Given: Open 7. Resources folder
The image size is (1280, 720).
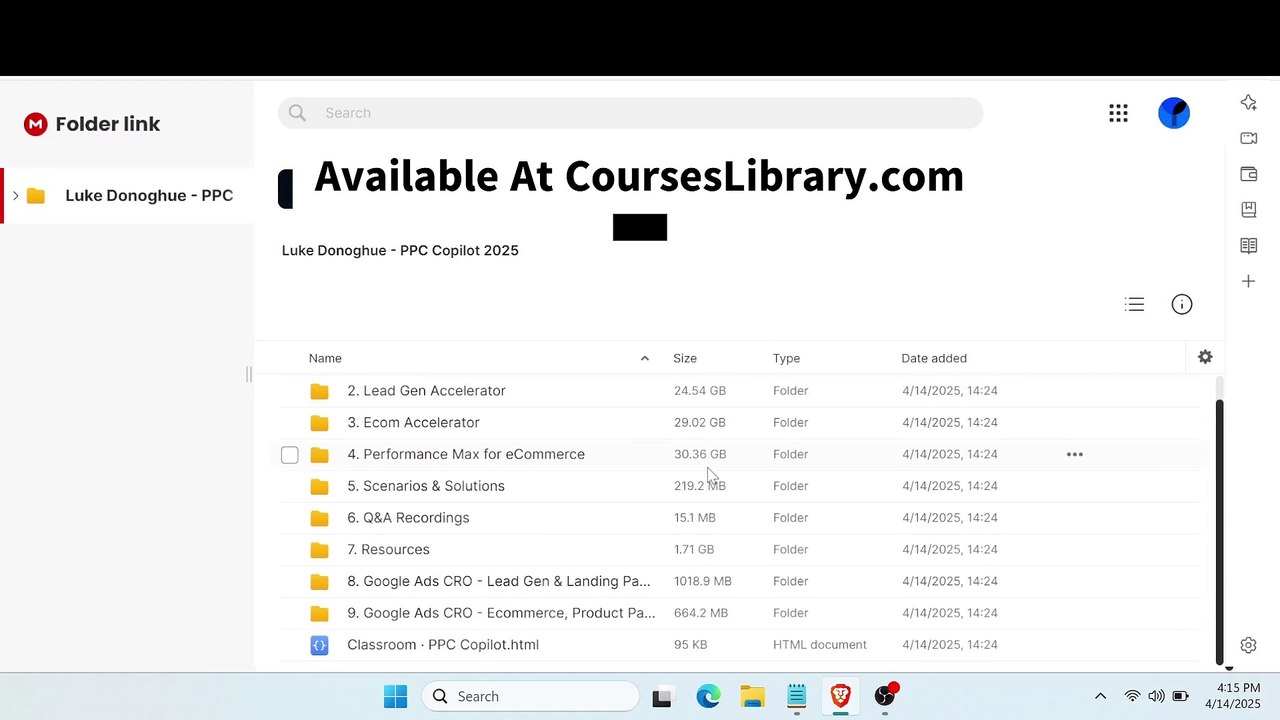Looking at the screenshot, I should point(388,549).
